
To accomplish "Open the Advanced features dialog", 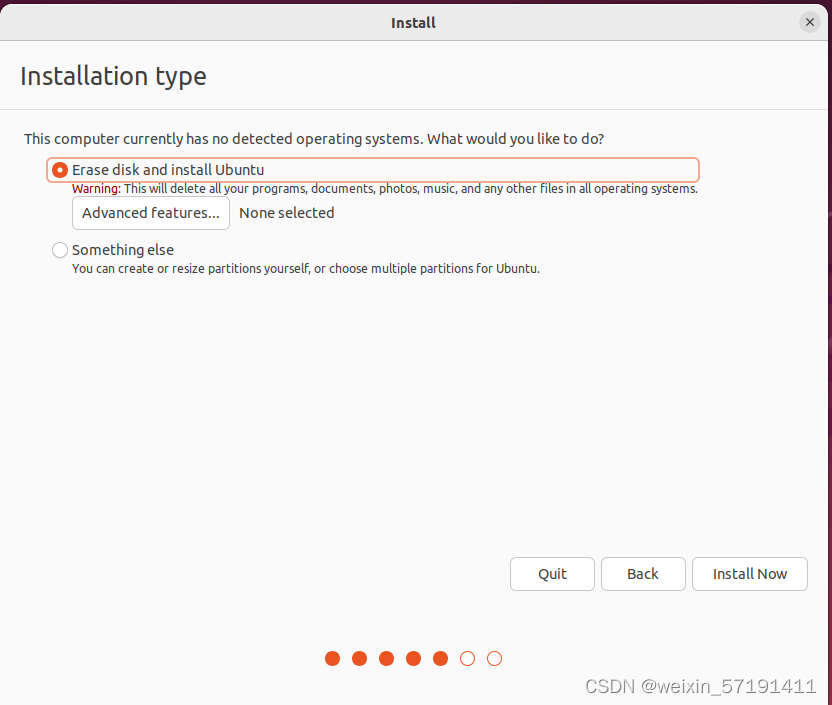I will click(150, 212).
